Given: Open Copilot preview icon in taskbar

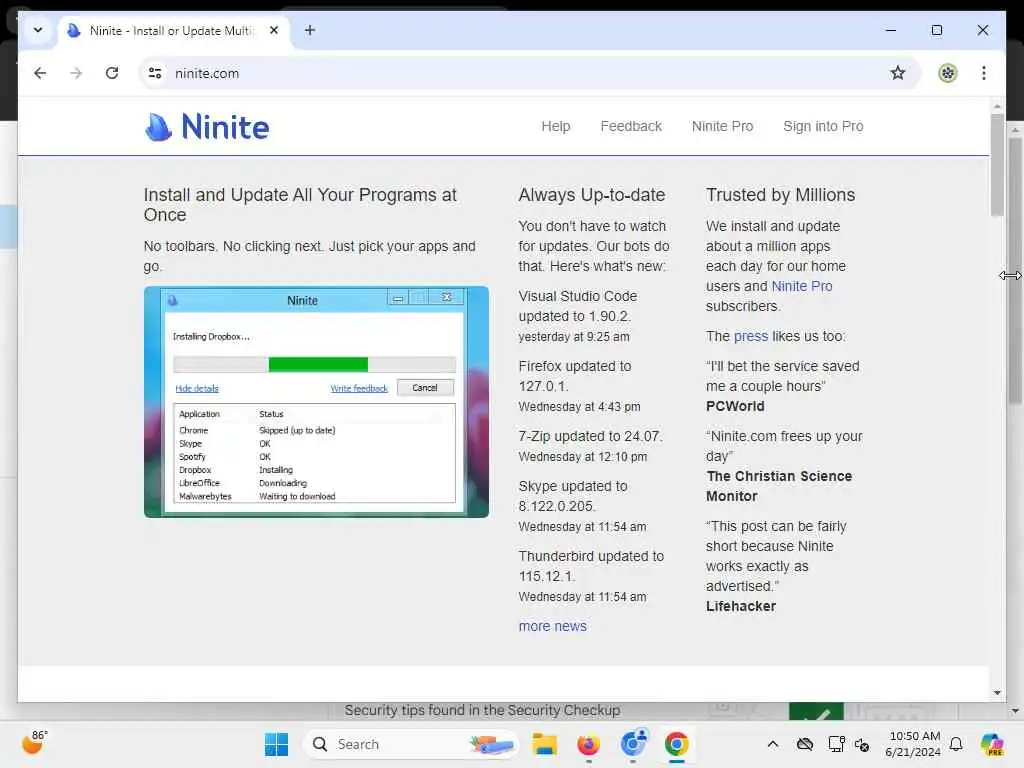Looking at the screenshot, I should (992, 744).
